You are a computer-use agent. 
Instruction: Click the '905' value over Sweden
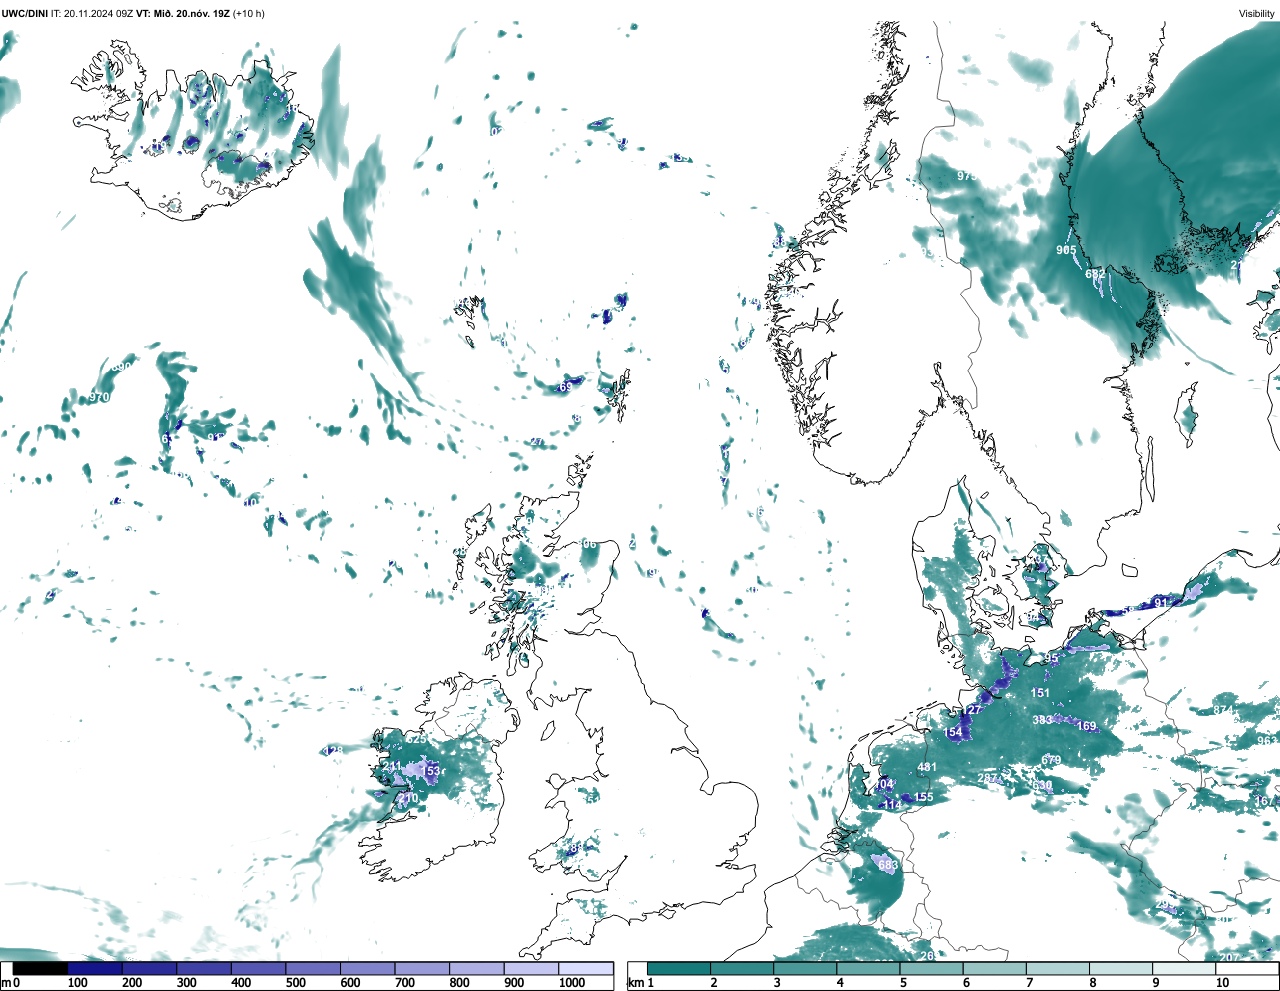(1066, 250)
